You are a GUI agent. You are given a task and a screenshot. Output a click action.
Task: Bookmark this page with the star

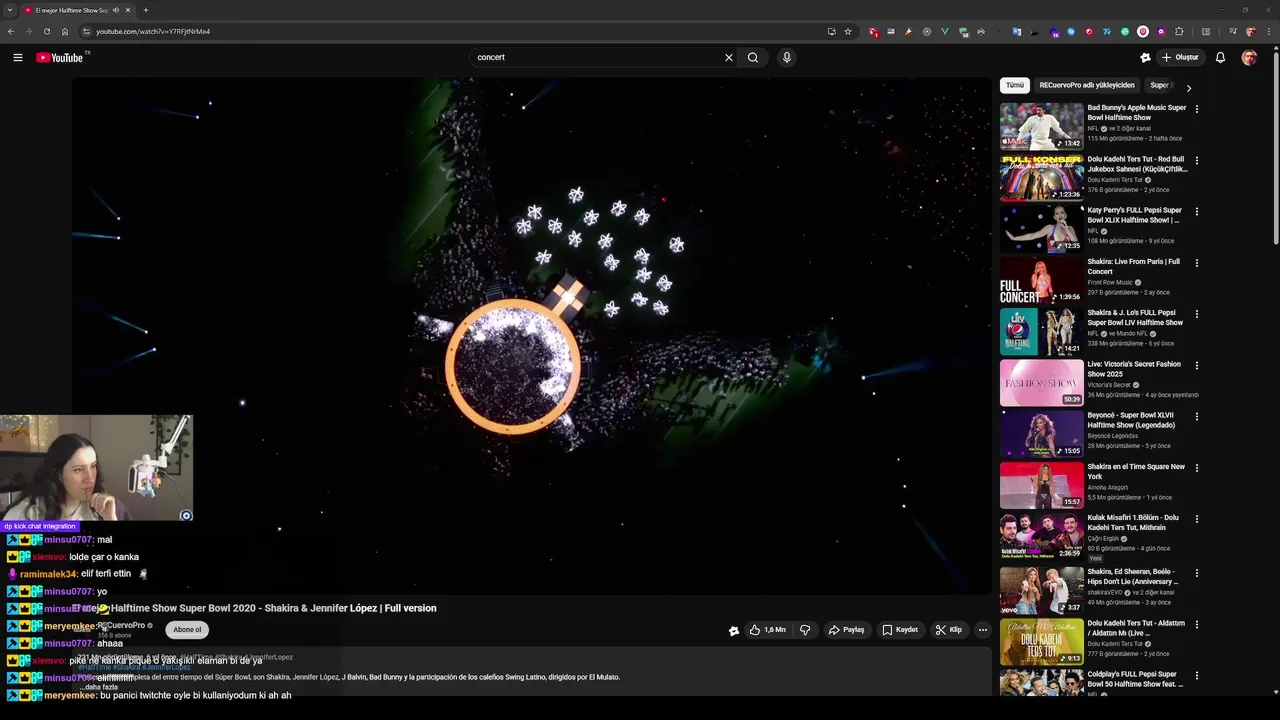848,31
